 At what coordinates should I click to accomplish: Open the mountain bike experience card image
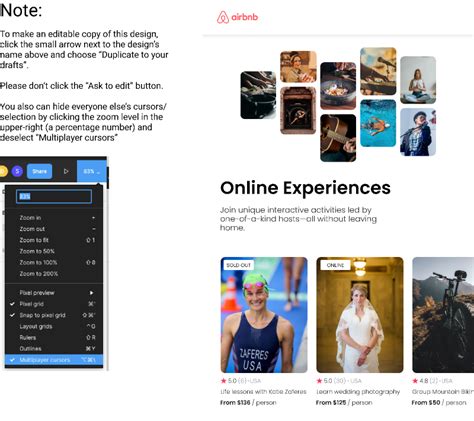(443, 315)
